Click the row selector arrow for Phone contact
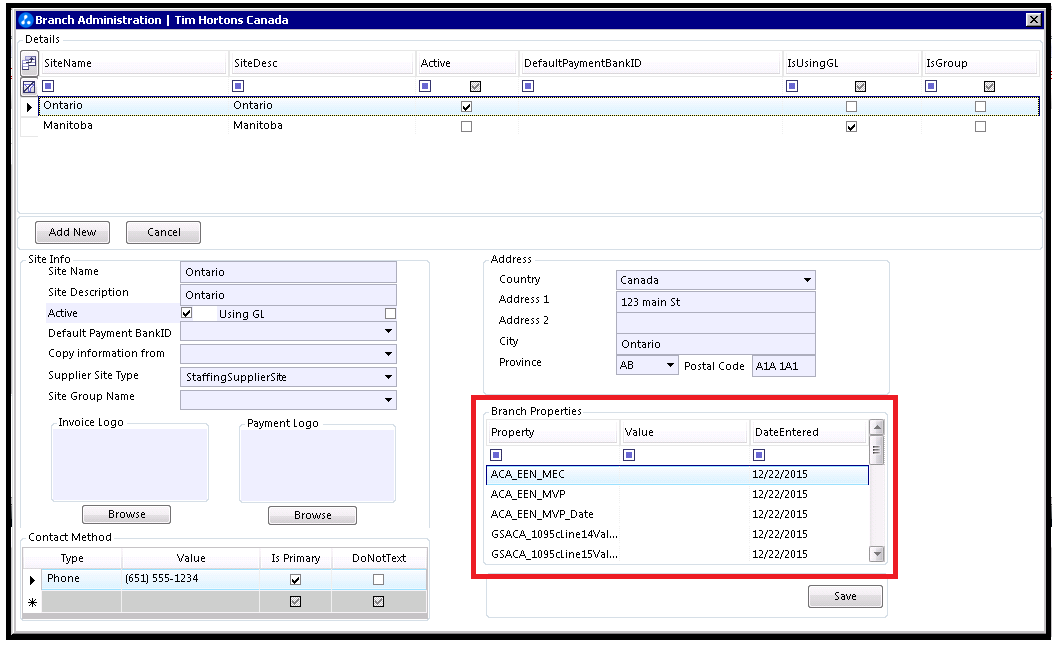Screen dimensions: 1057x645 point(32,580)
